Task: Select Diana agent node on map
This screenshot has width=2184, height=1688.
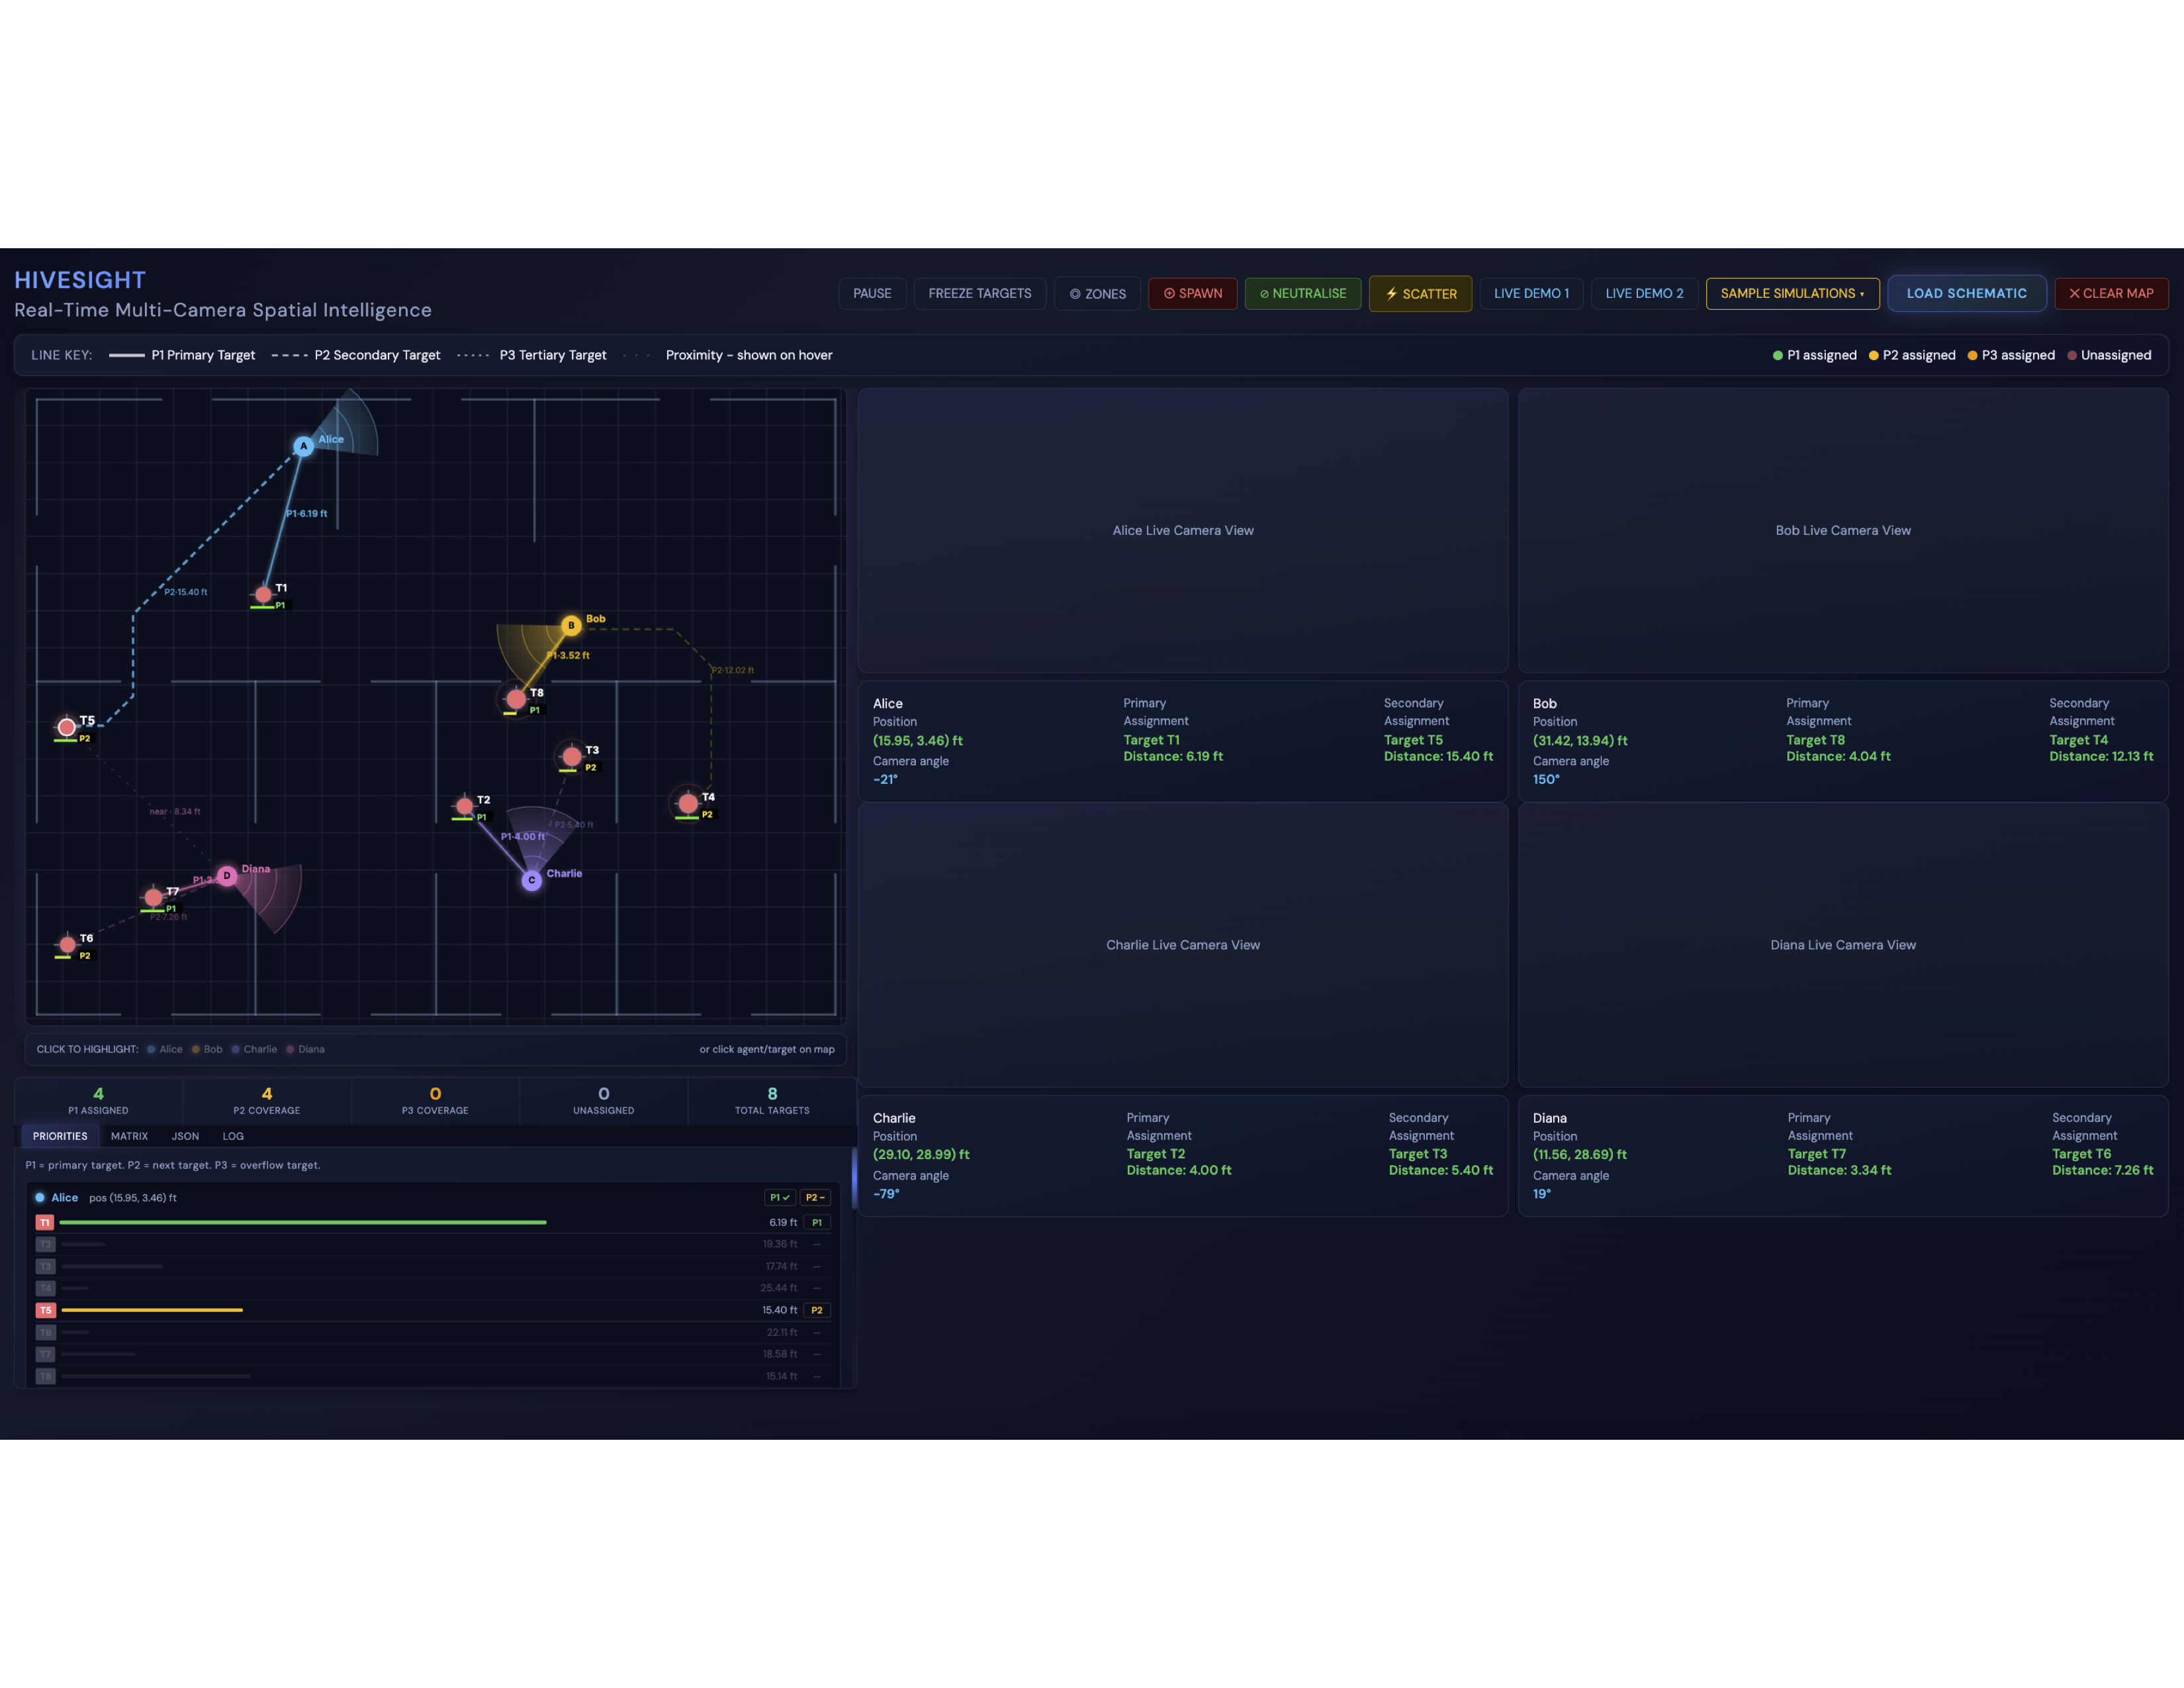Action: [227, 875]
